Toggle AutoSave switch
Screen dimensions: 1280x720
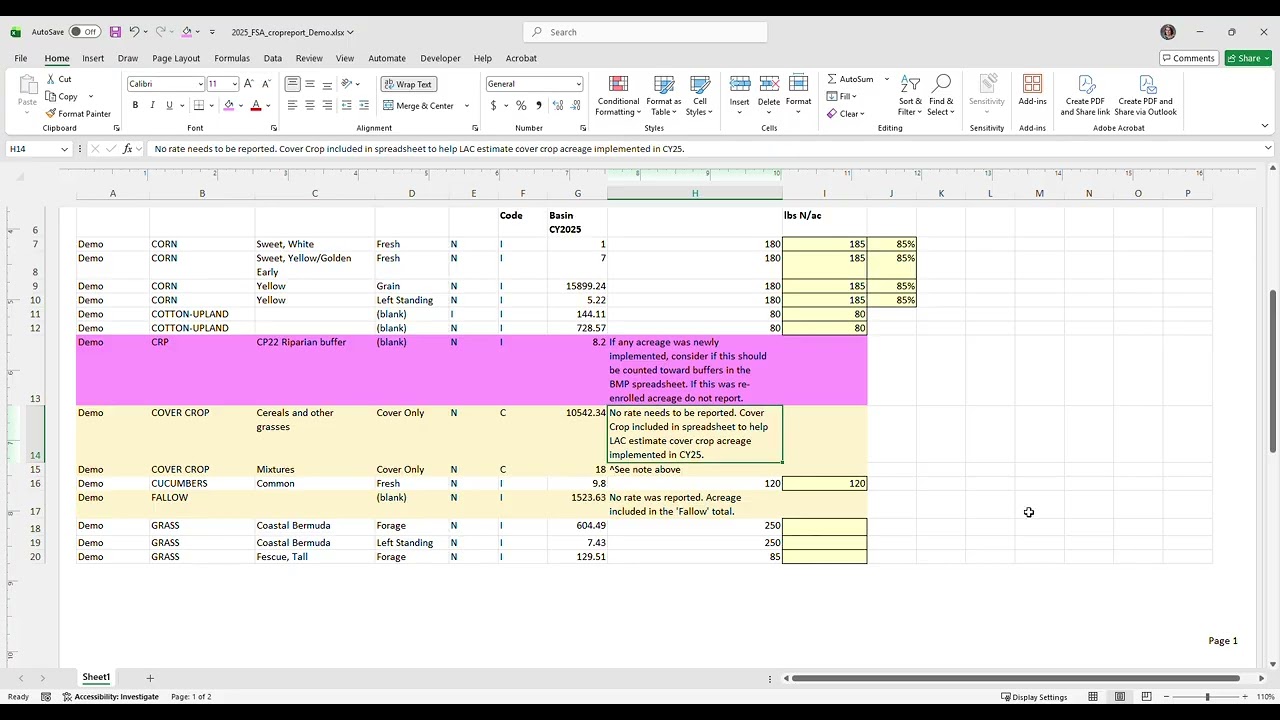pyautogui.click(x=84, y=32)
